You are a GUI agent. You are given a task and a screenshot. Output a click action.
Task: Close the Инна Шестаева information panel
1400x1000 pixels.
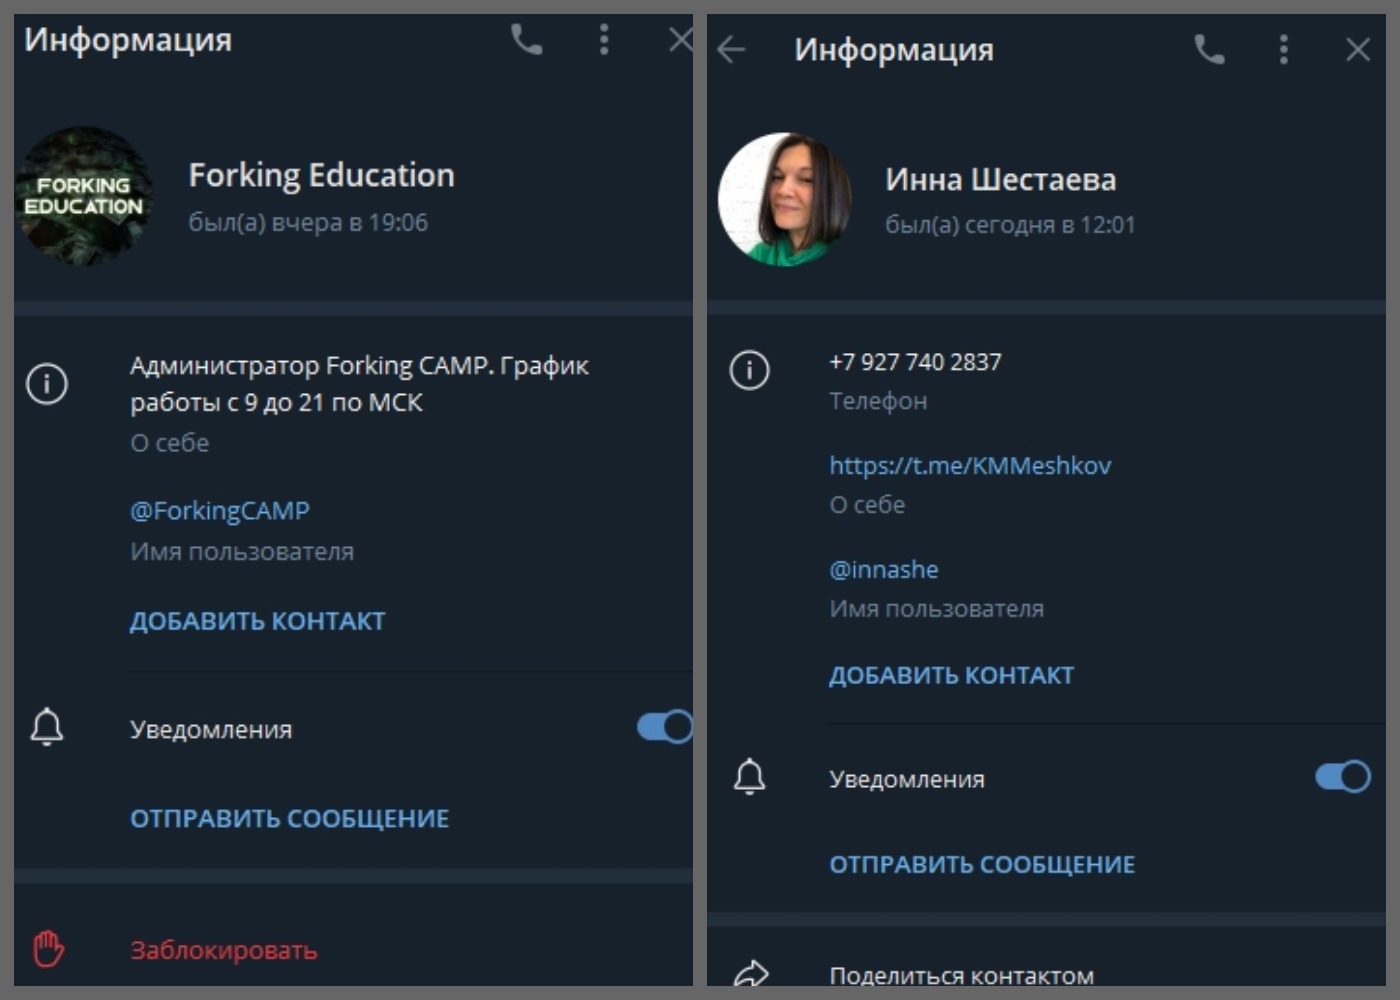[1357, 49]
